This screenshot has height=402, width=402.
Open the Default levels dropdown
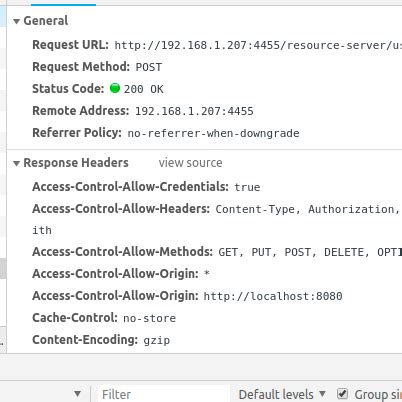coord(282,394)
